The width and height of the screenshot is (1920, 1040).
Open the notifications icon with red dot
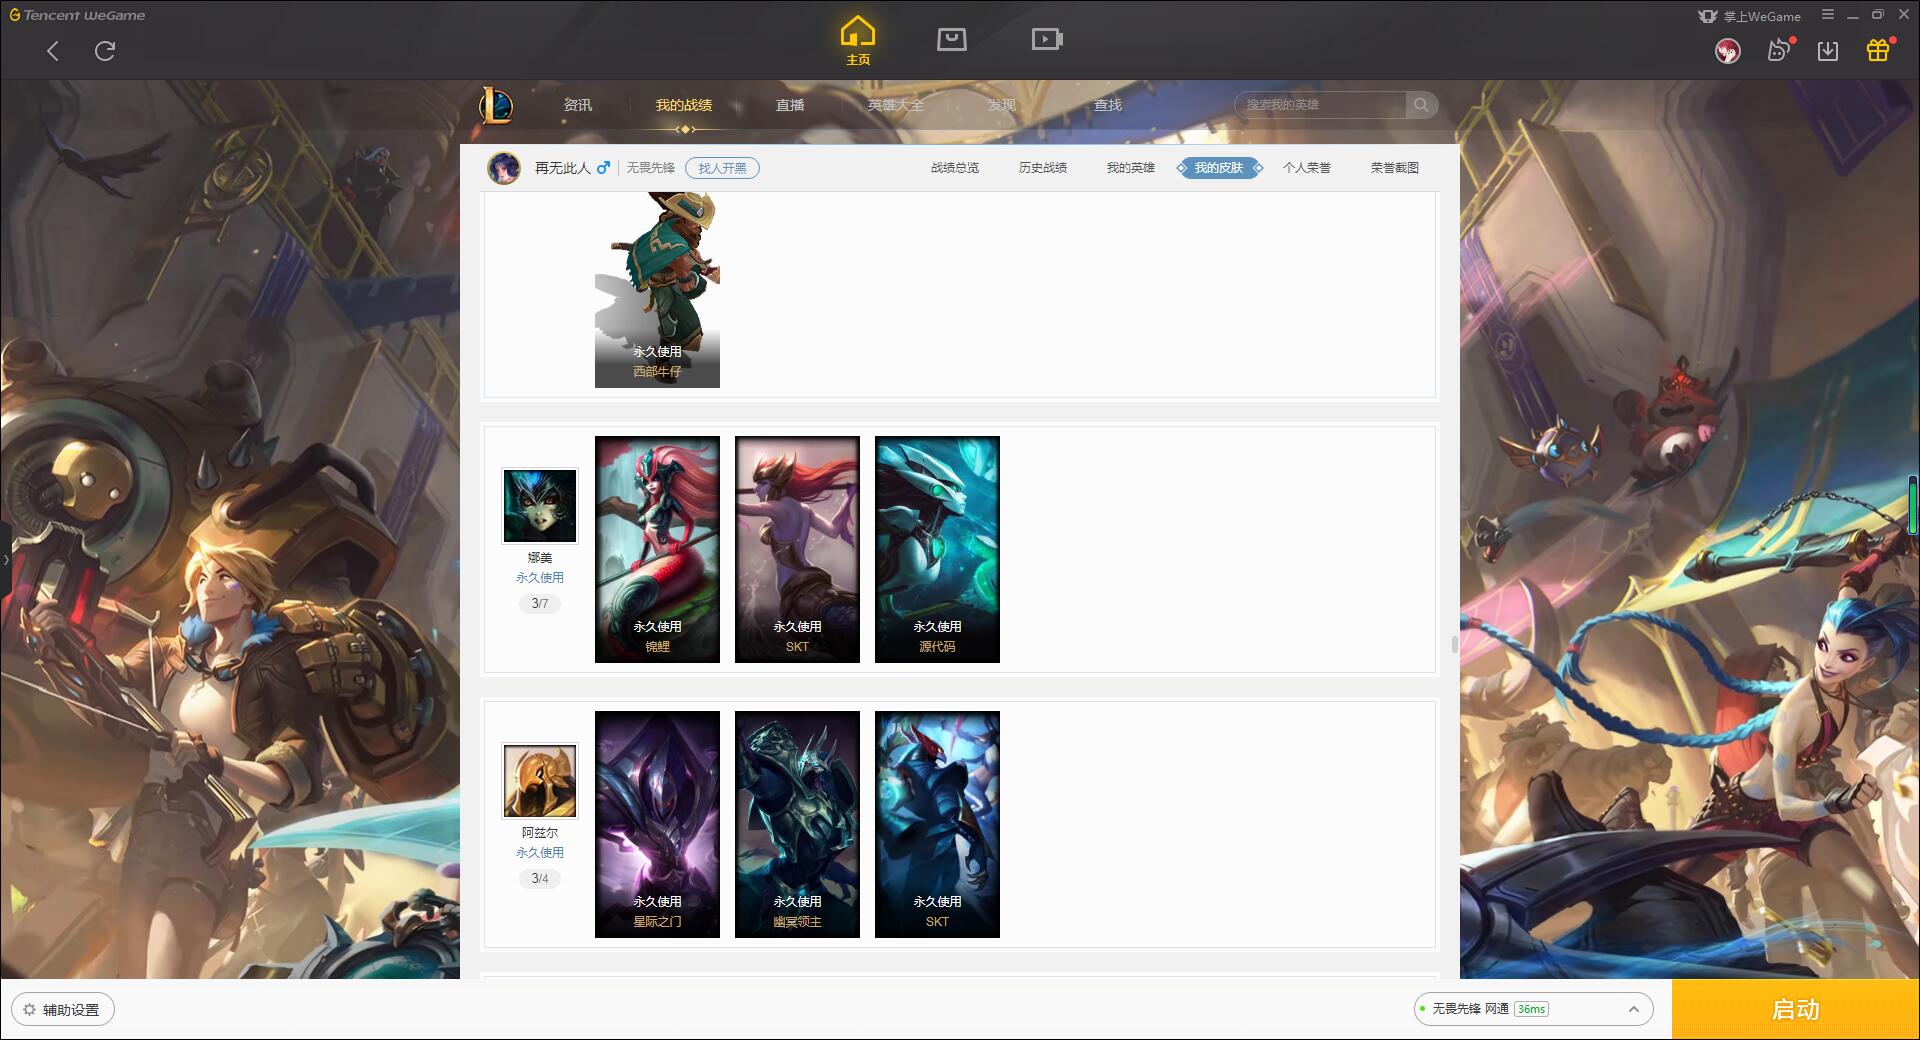click(1779, 50)
